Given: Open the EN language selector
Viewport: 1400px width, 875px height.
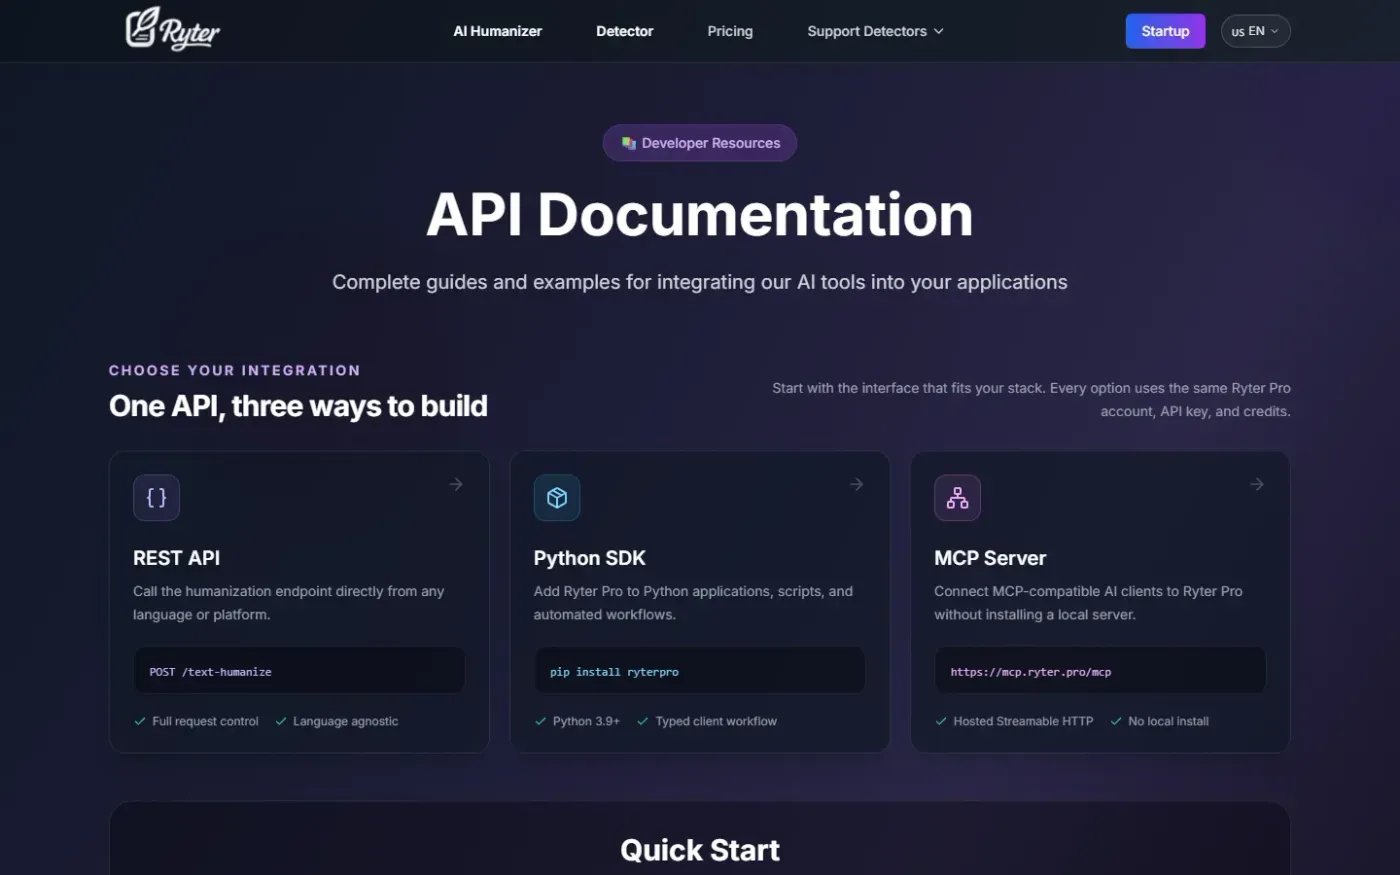Looking at the screenshot, I should pos(1255,31).
